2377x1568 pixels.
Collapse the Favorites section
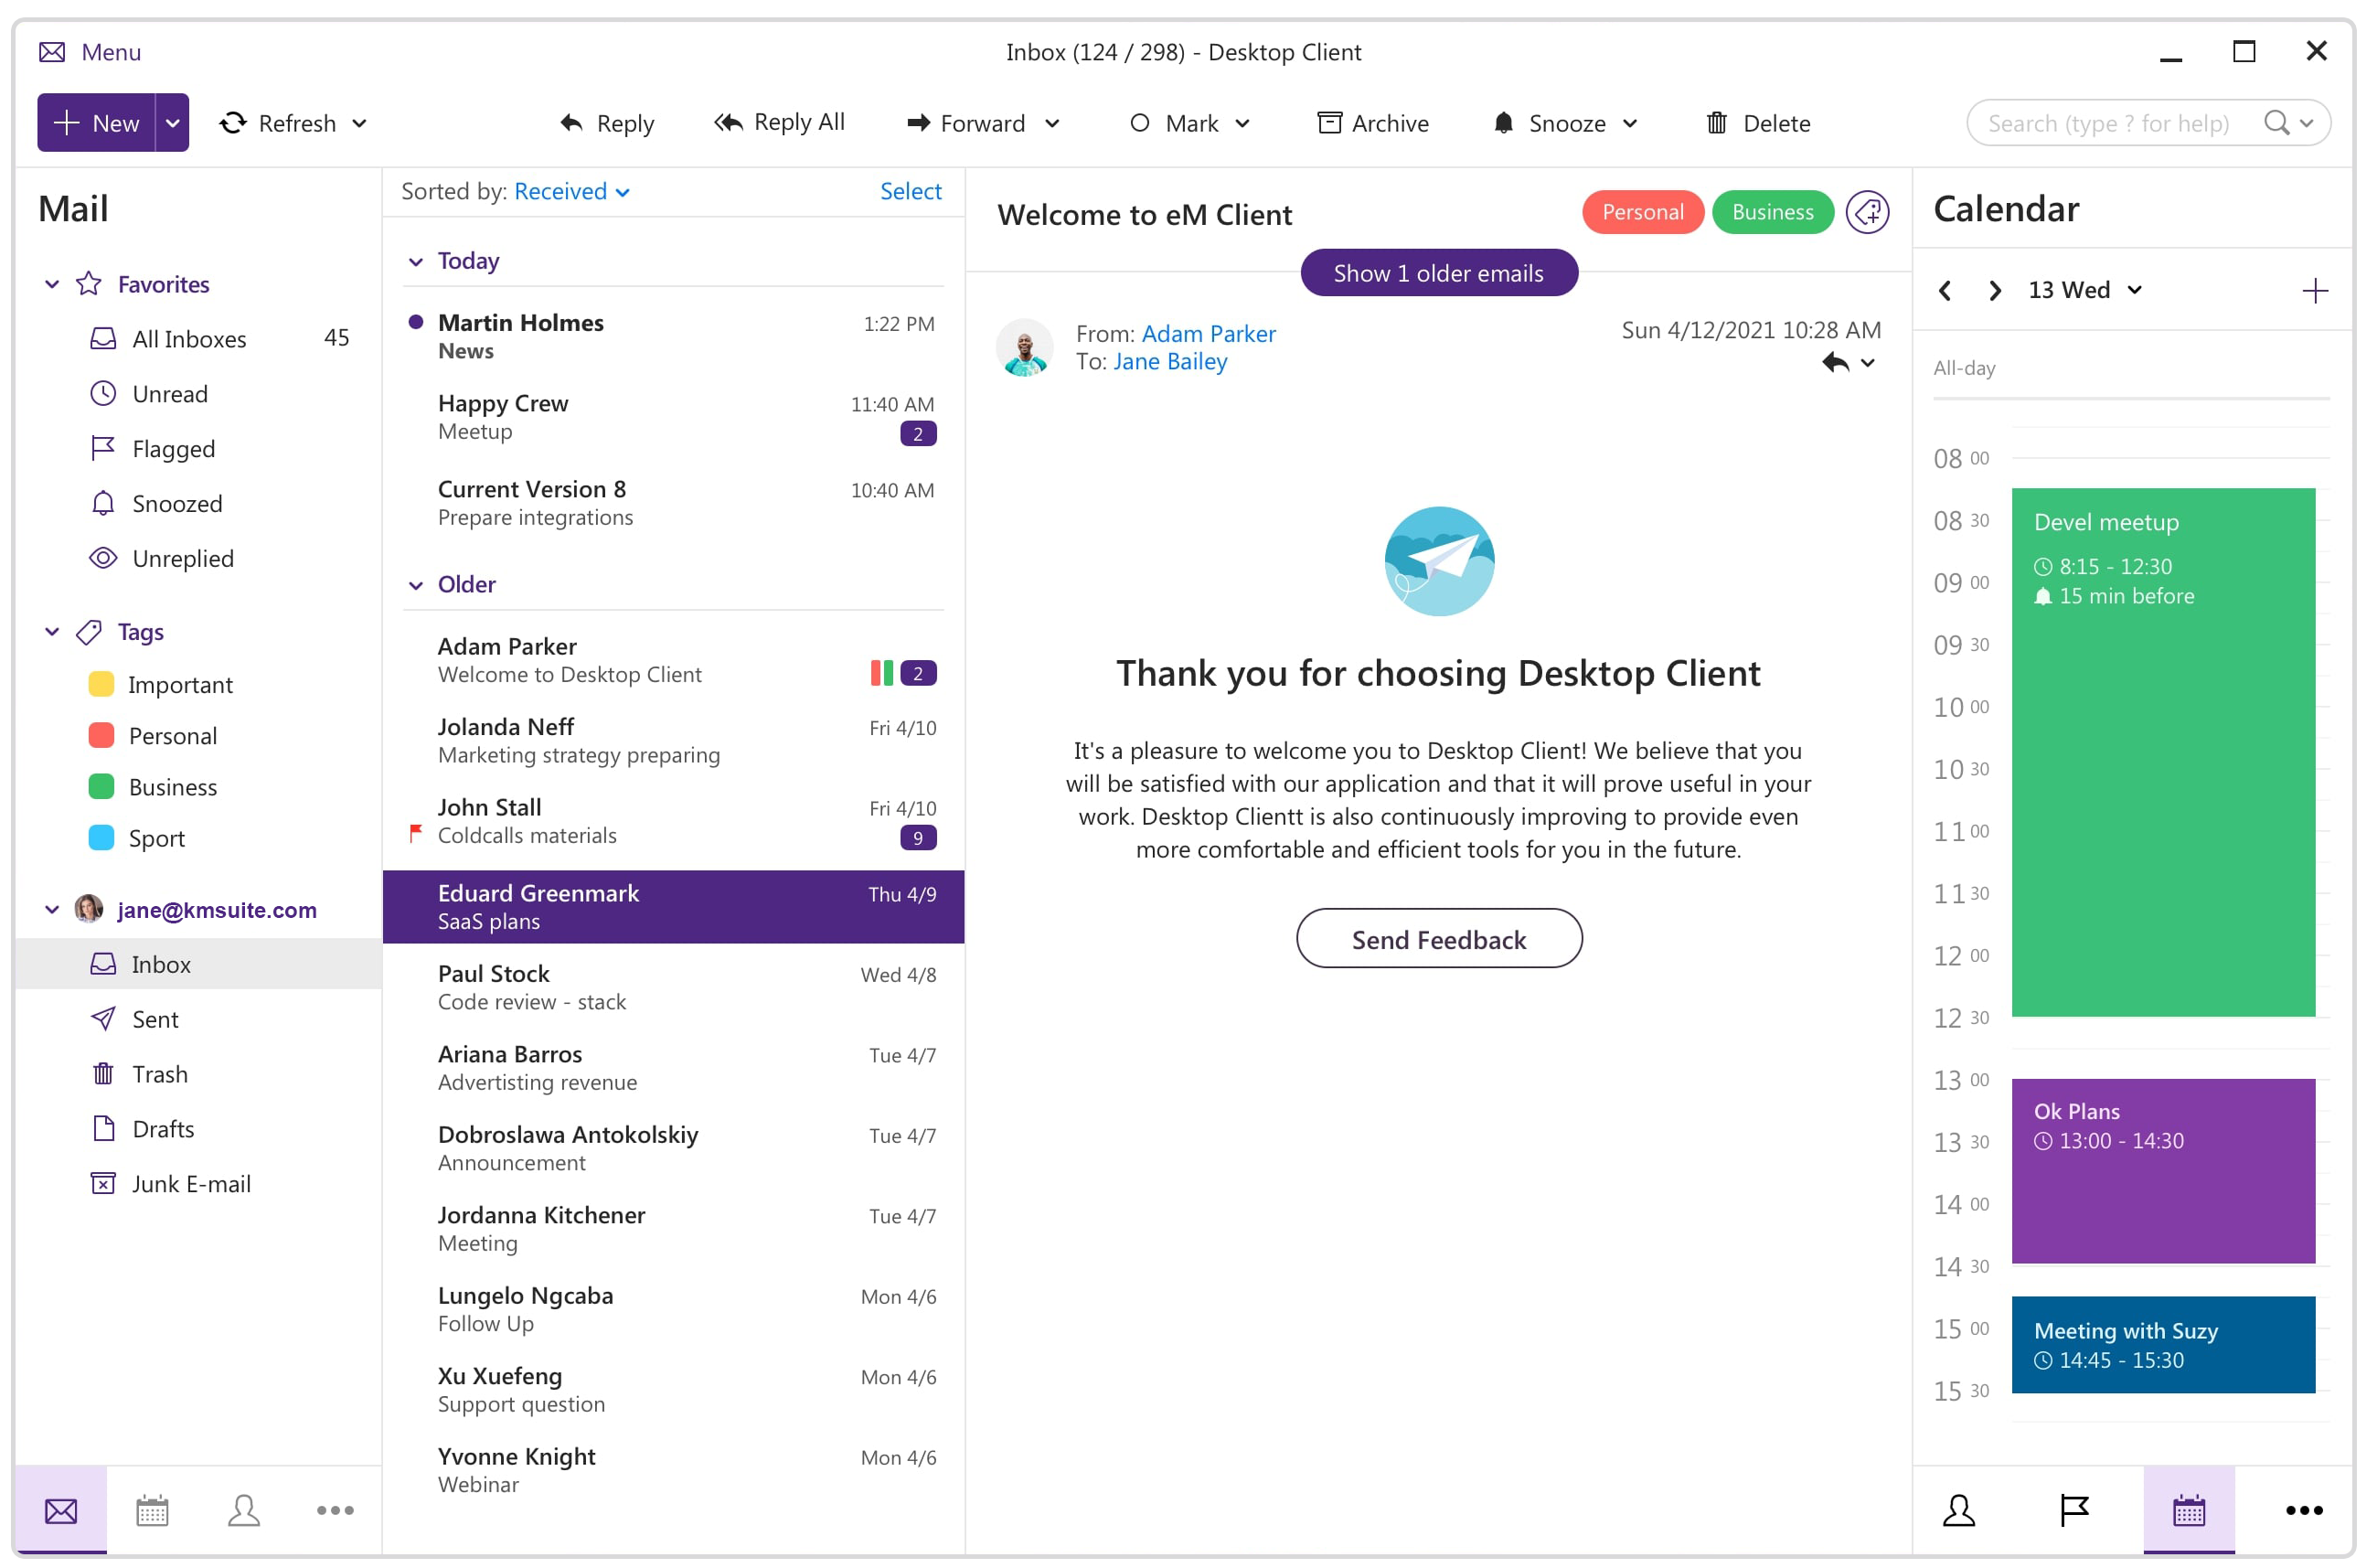click(52, 285)
